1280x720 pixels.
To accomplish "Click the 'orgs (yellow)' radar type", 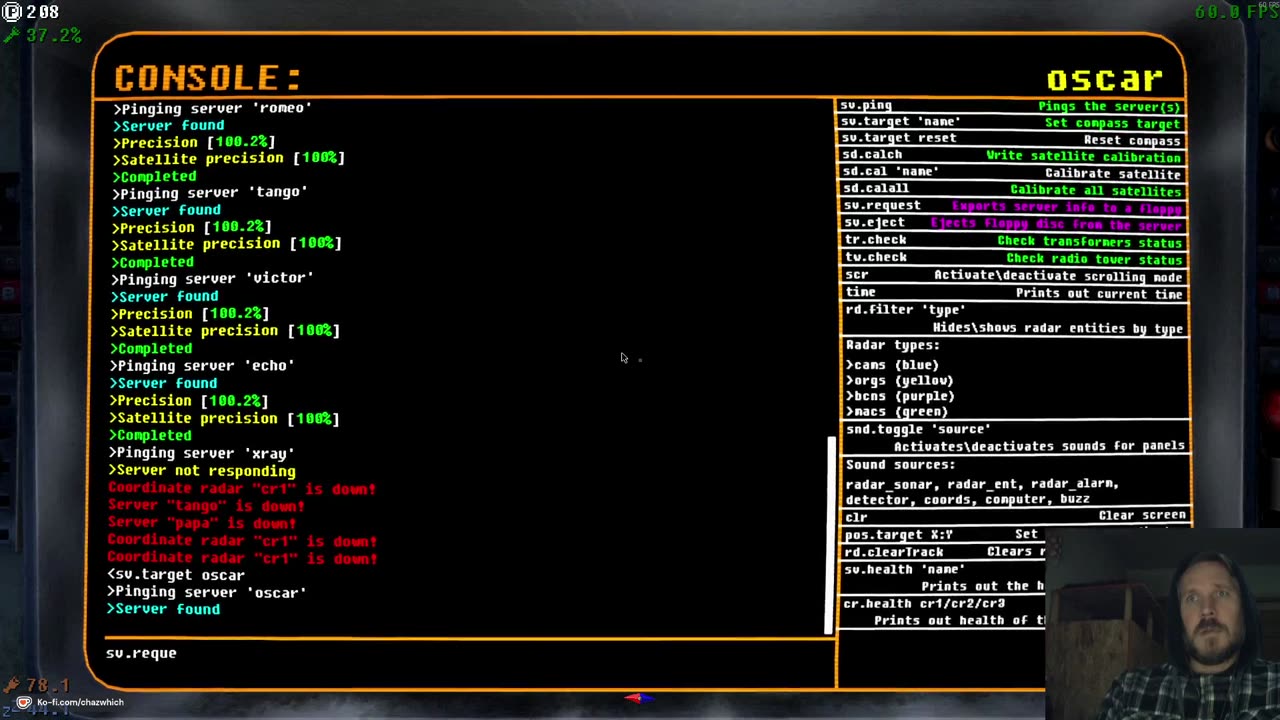I will pos(899,381).
